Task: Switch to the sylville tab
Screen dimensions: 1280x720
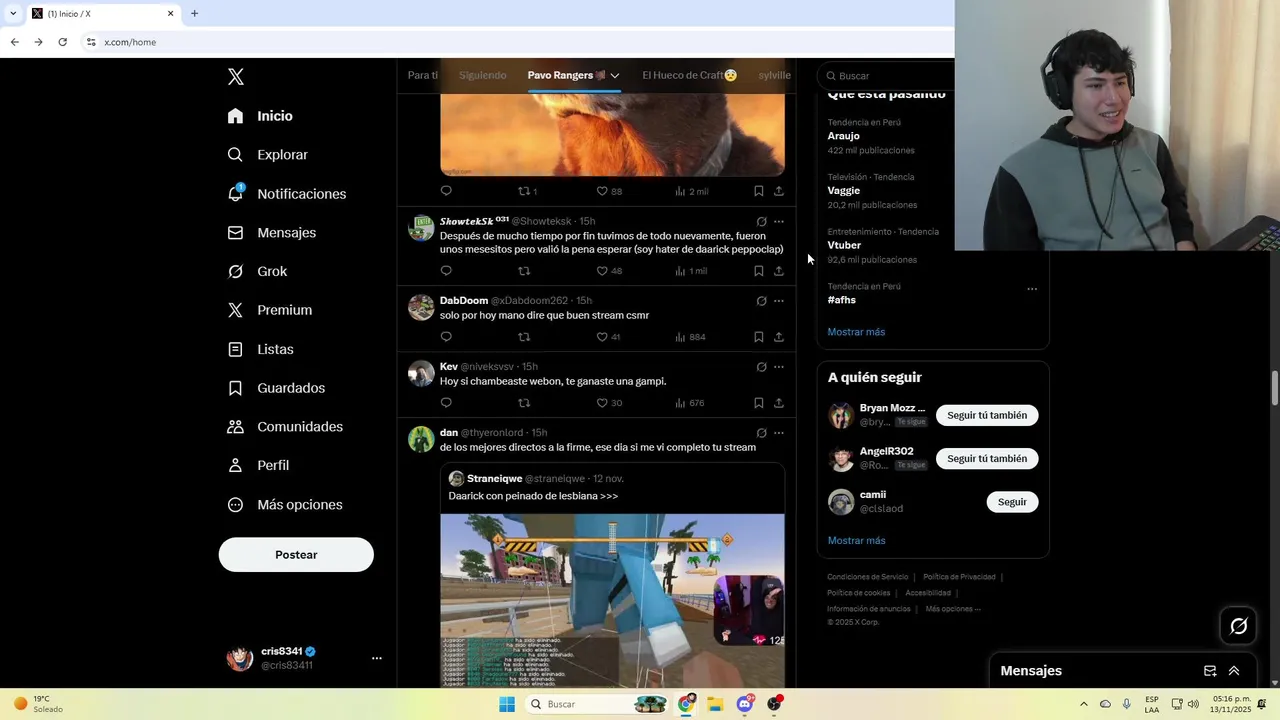Action: (x=775, y=75)
